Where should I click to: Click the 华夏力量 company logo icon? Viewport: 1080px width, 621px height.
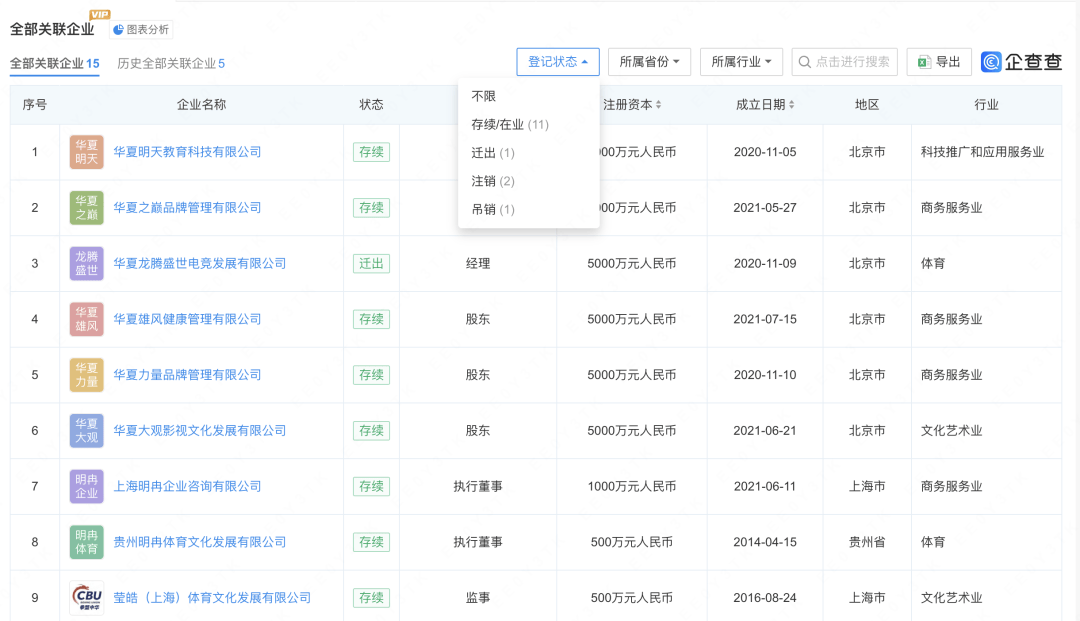pyautogui.click(x=87, y=375)
